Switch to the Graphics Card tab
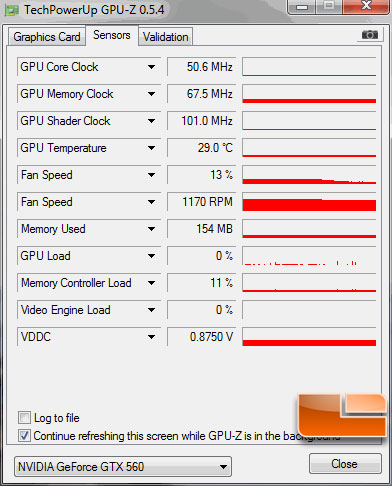 [47, 37]
